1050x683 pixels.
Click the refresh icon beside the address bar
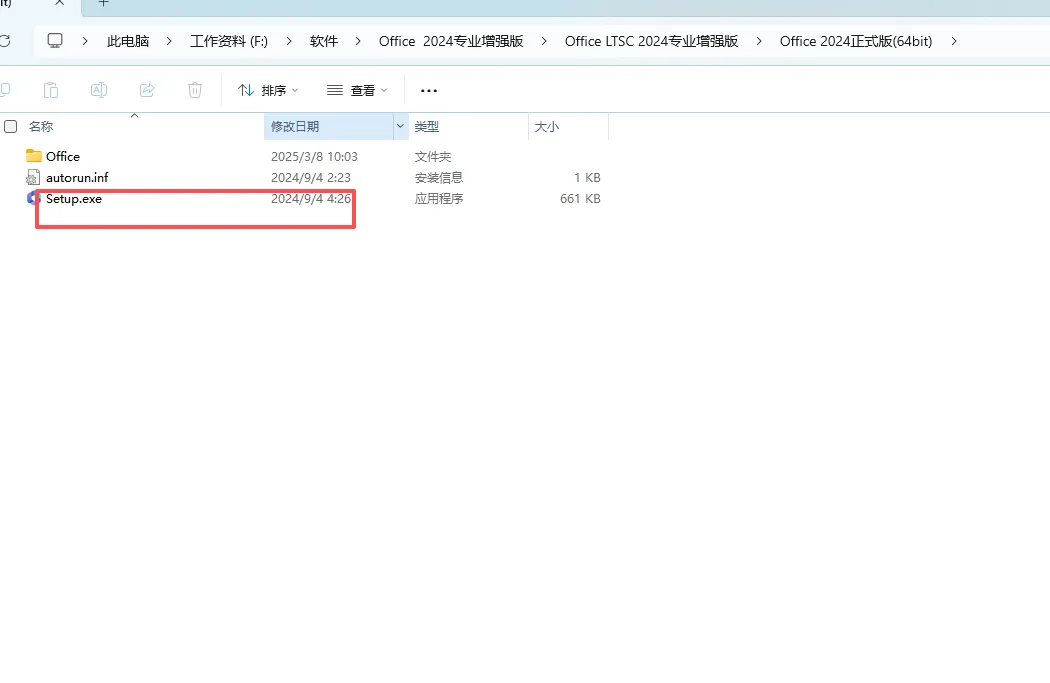point(5,41)
